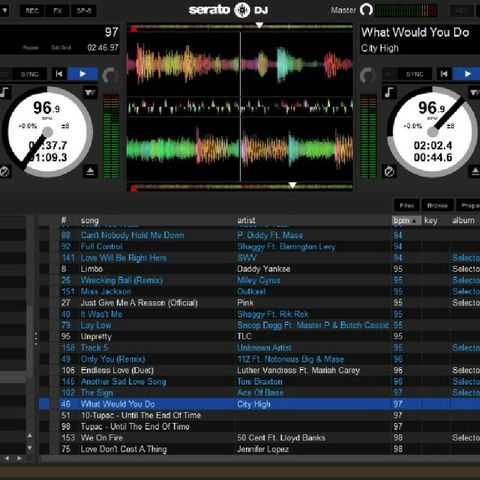Viewport: 480px width, 480px height.
Task: Open the top-left corner dropdown arrow
Action: click(x=4, y=11)
